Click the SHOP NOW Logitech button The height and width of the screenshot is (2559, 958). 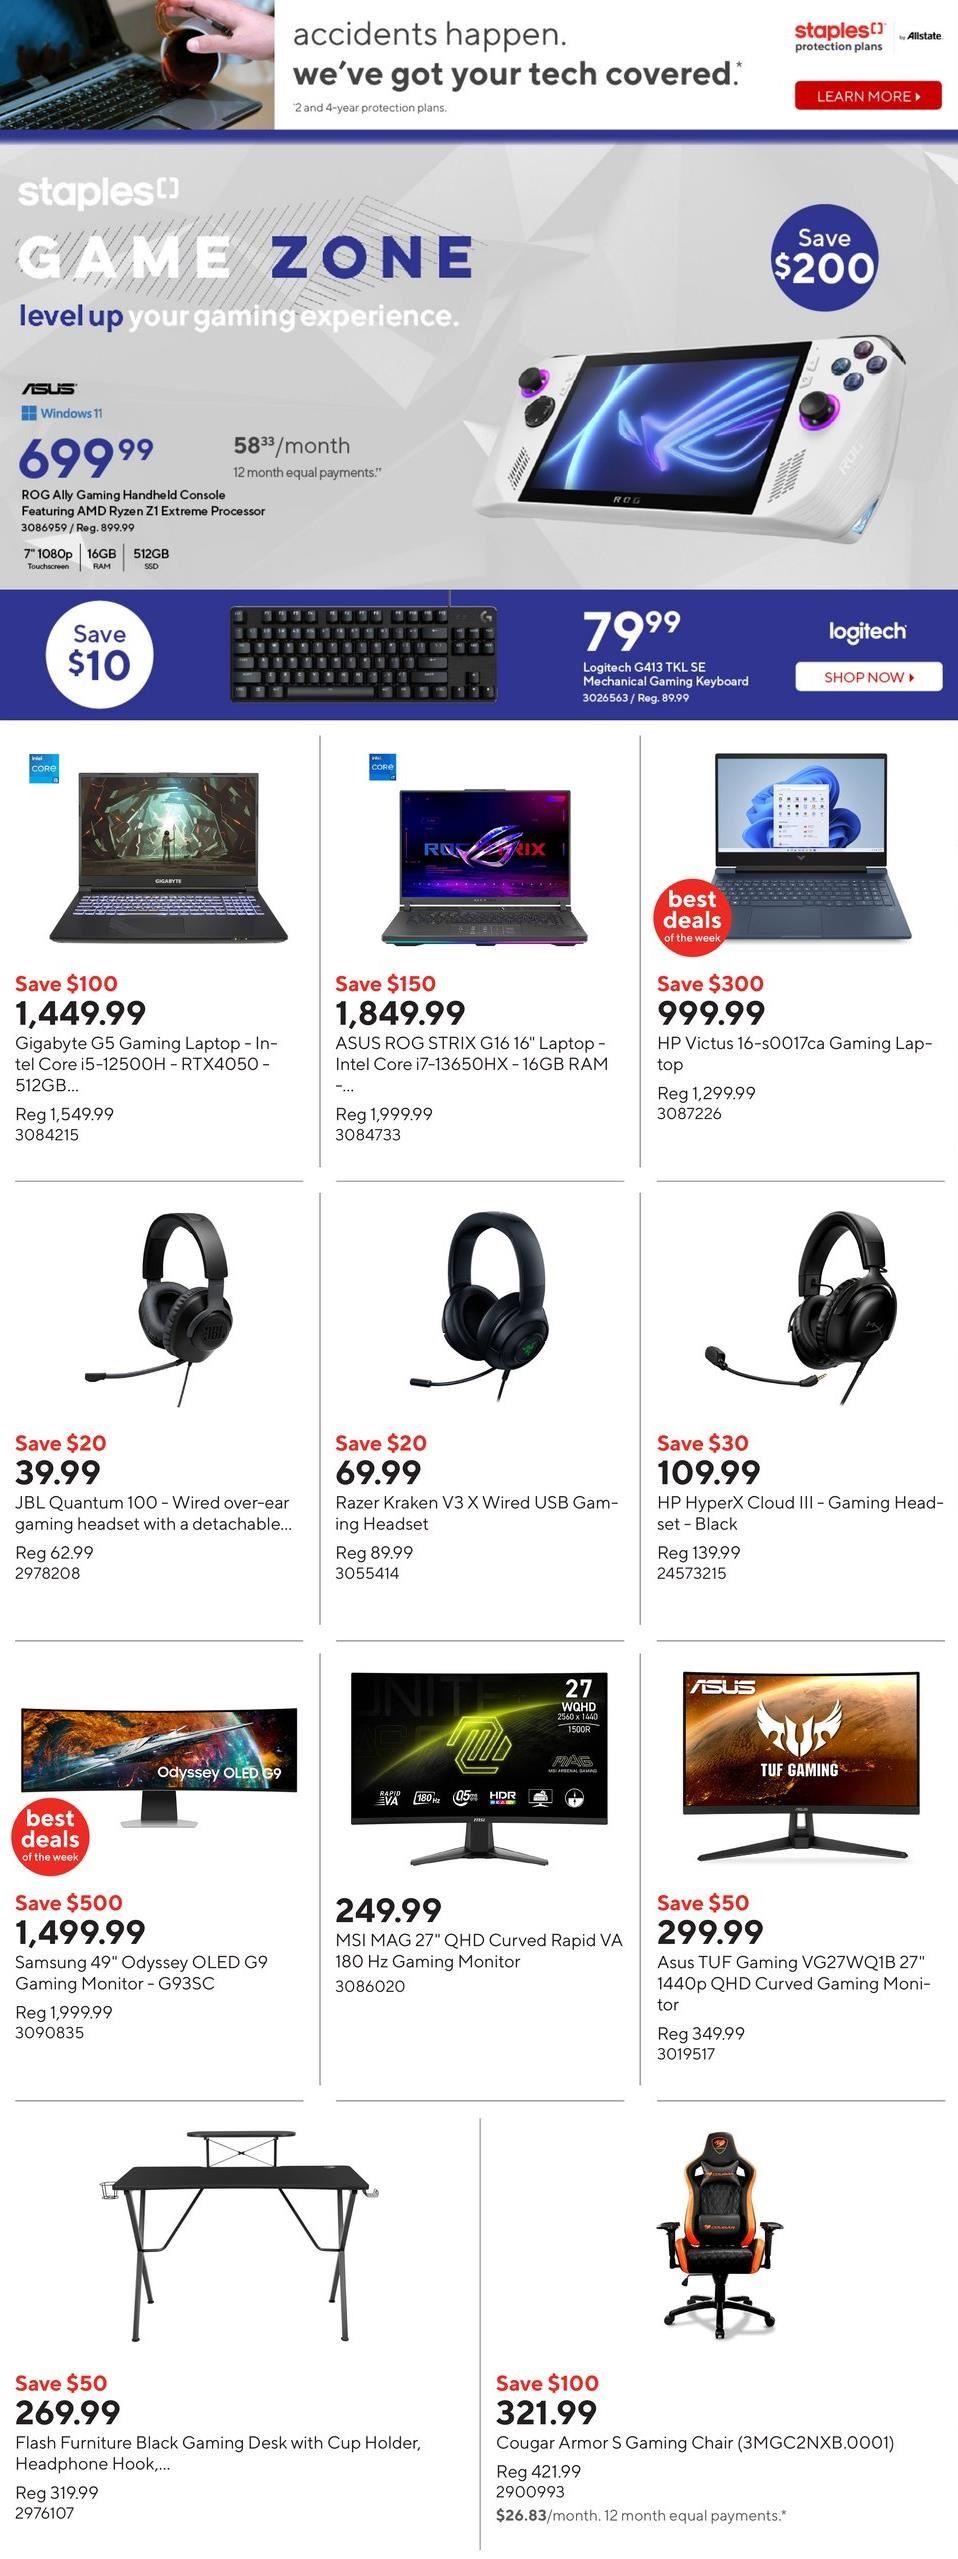click(868, 677)
